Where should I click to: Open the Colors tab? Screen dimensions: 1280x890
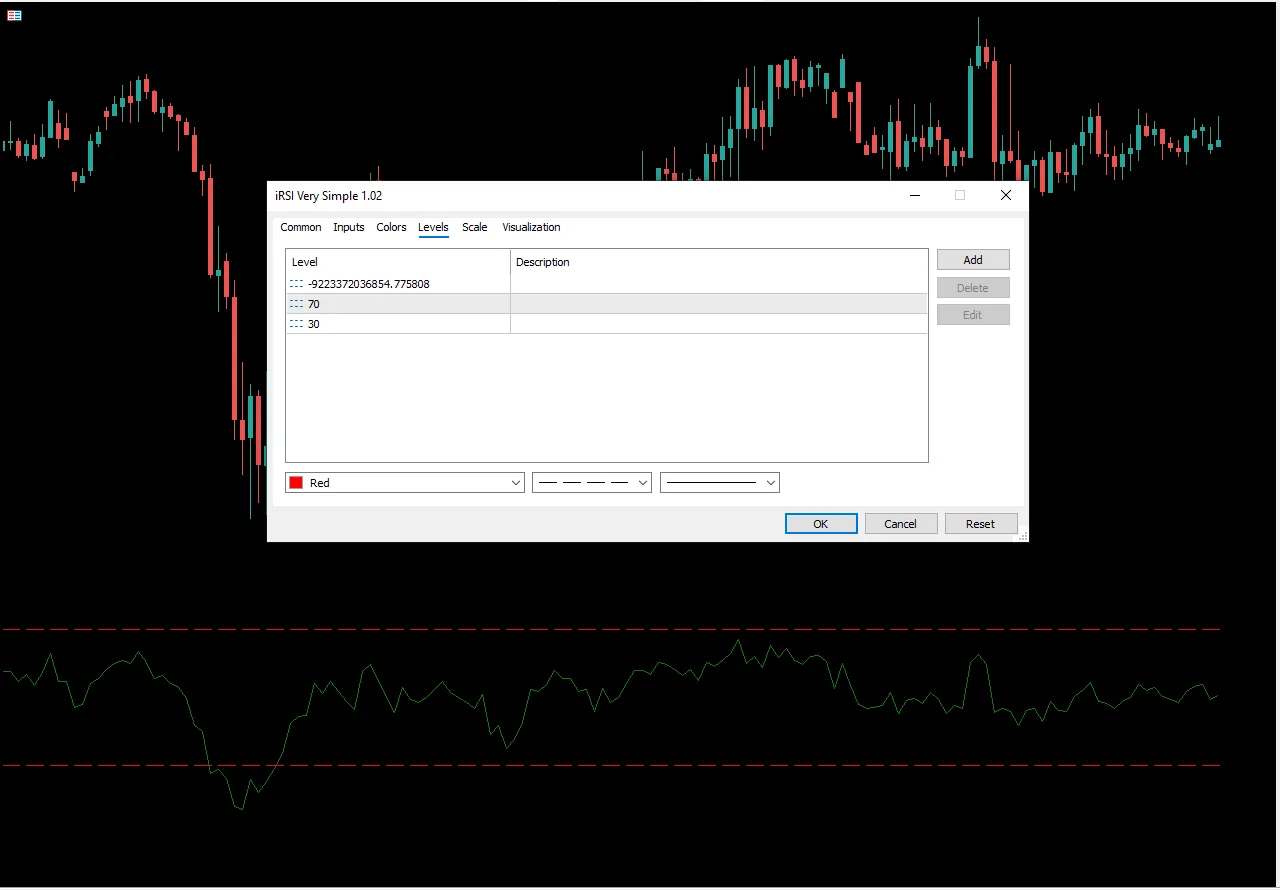point(391,227)
